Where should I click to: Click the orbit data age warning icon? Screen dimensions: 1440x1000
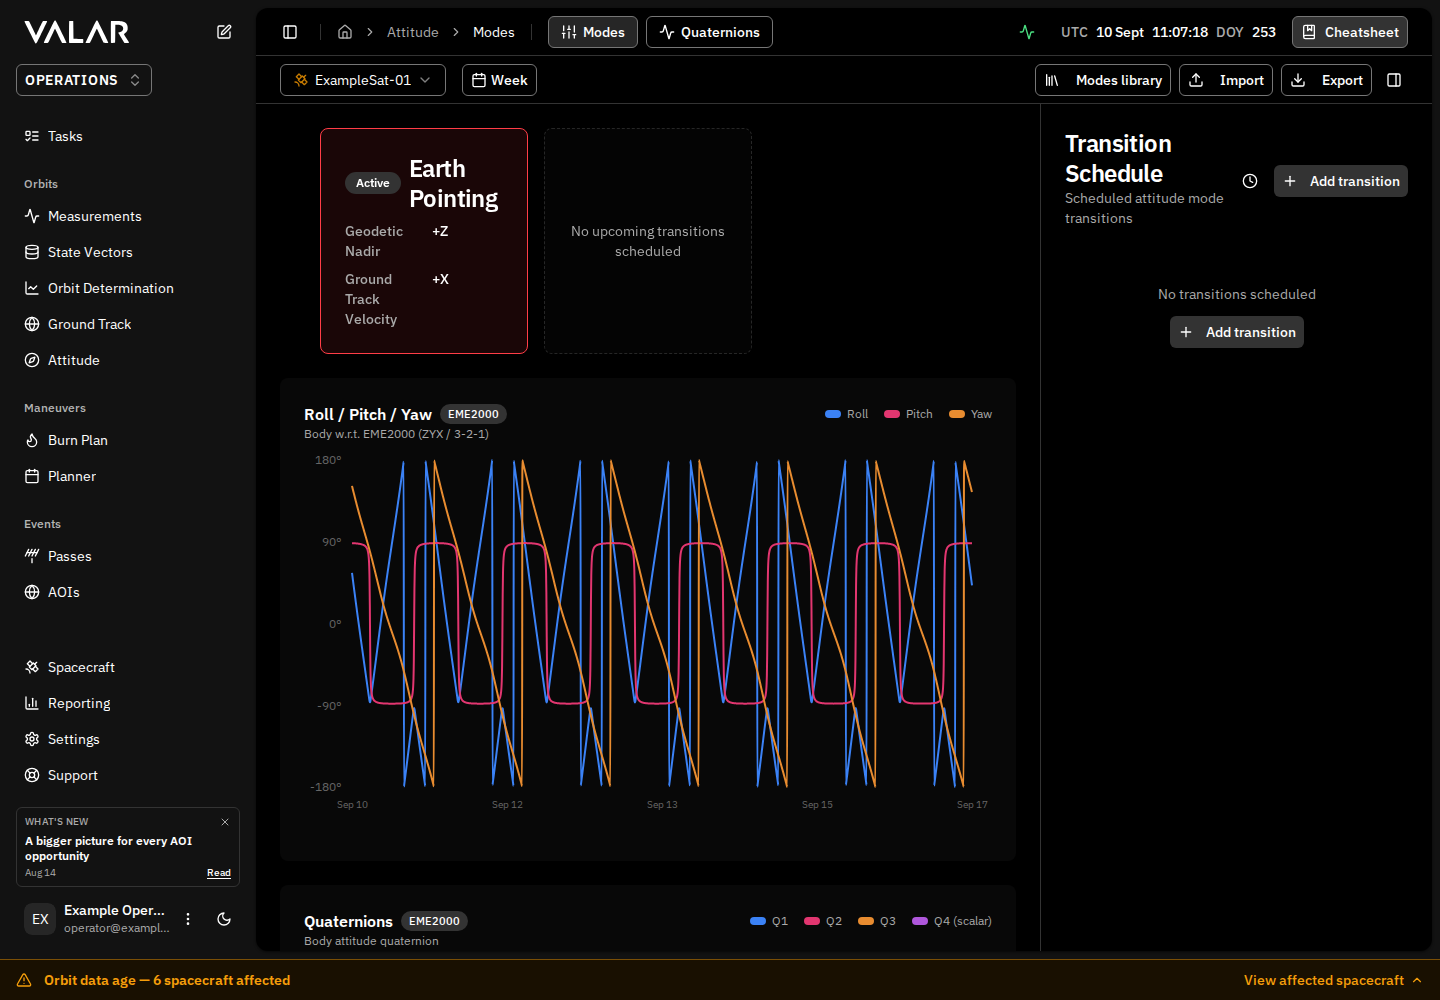(24, 980)
